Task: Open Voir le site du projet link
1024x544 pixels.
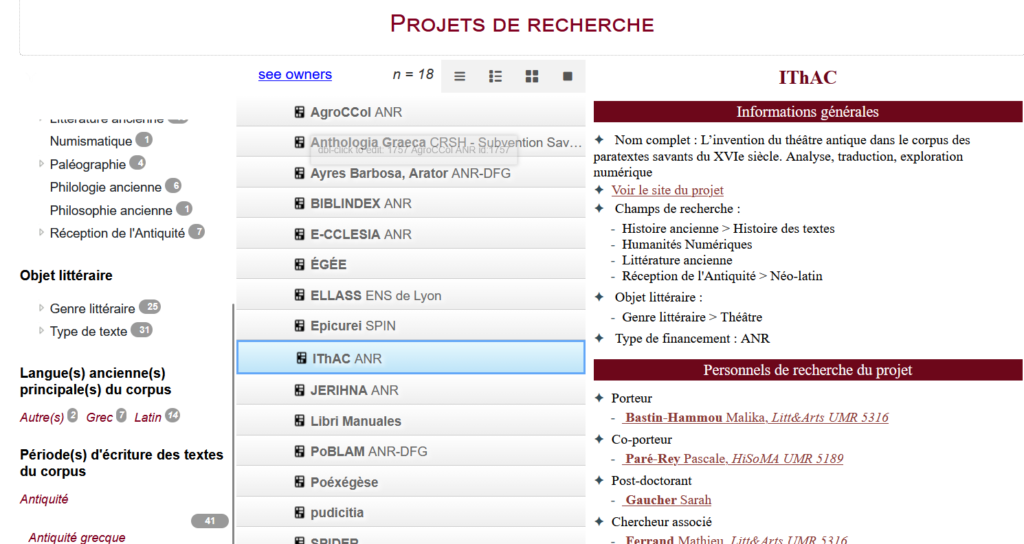Action: coord(667,190)
